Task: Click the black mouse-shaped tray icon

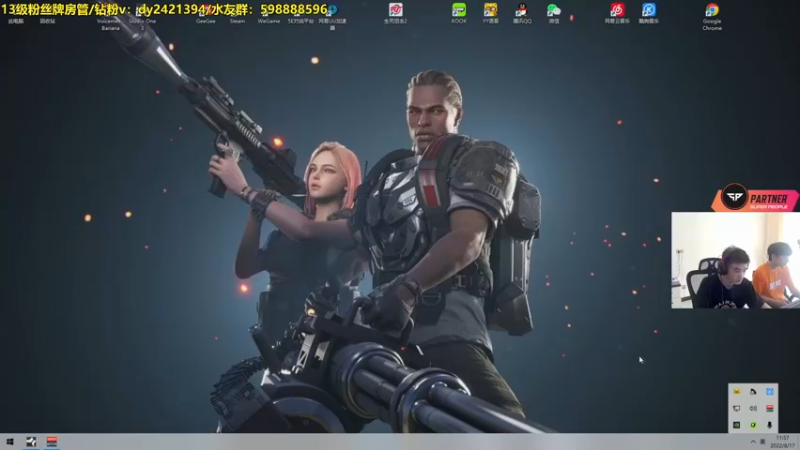Action: 753,391
